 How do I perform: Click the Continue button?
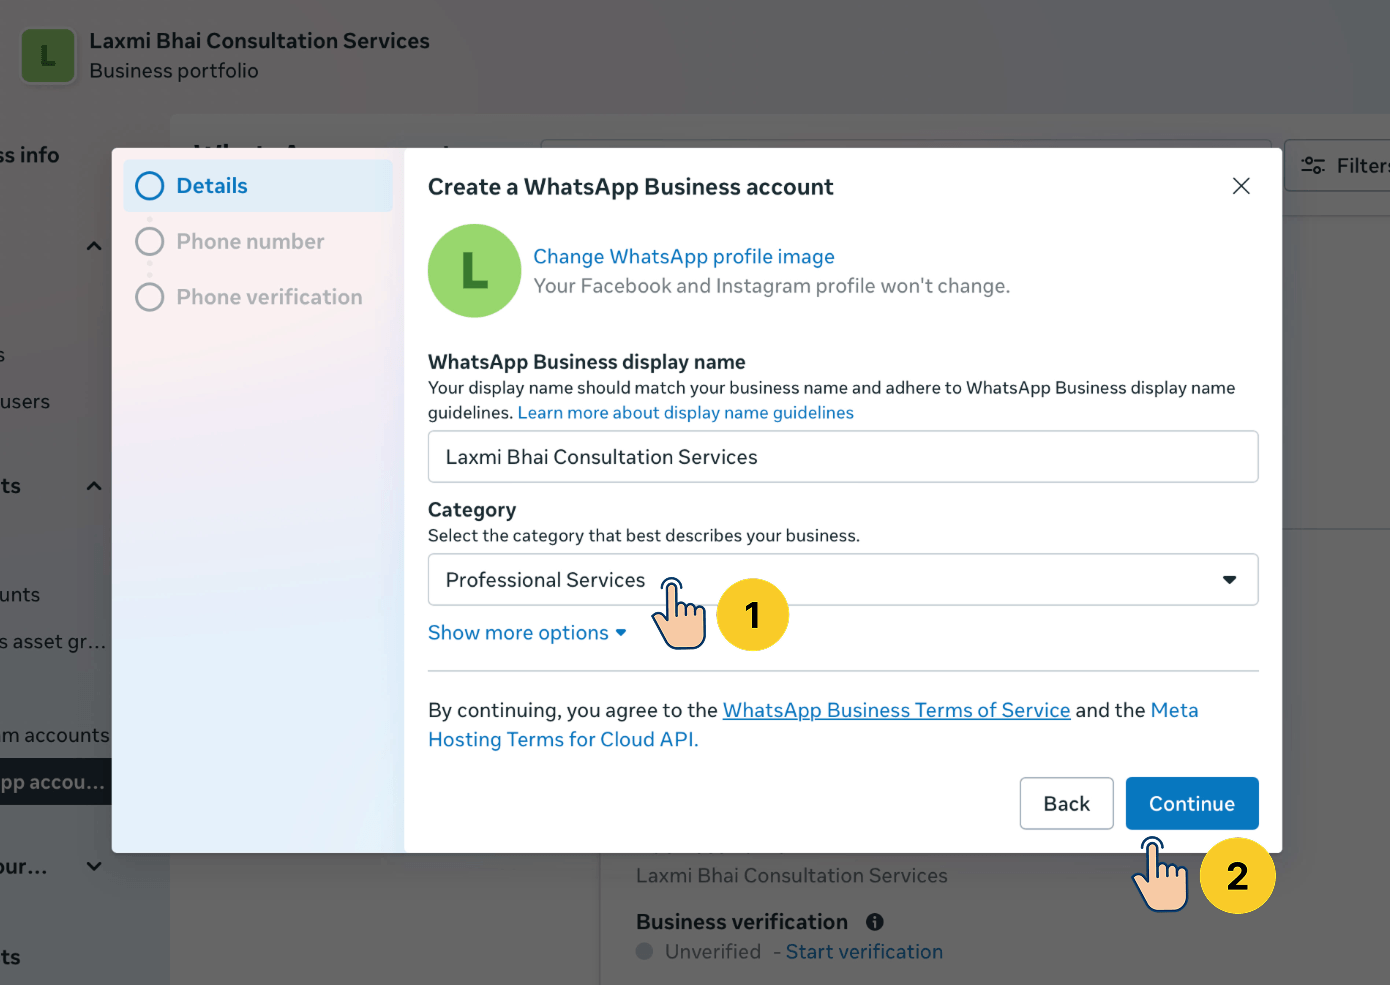(1192, 804)
